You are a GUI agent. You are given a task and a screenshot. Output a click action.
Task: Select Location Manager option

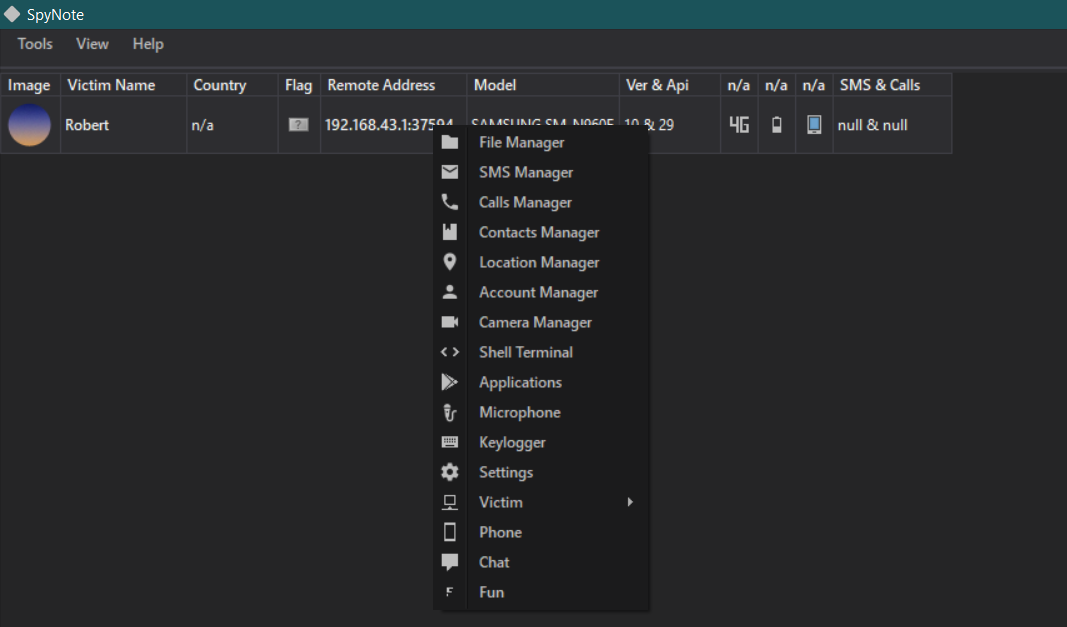point(542,262)
